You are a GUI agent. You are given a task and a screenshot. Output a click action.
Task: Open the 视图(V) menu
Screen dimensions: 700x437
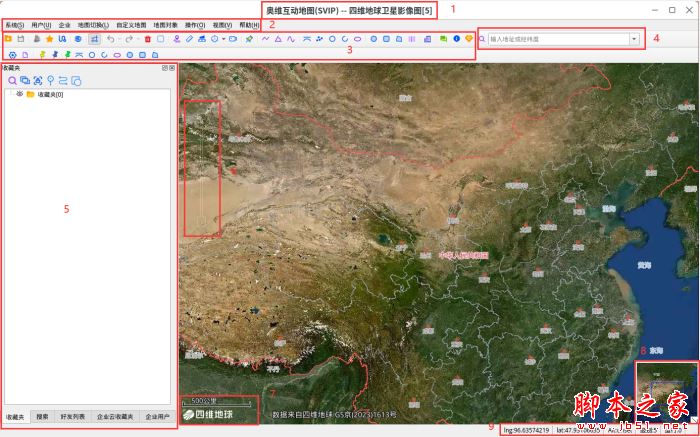pyautogui.click(x=222, y=25)
